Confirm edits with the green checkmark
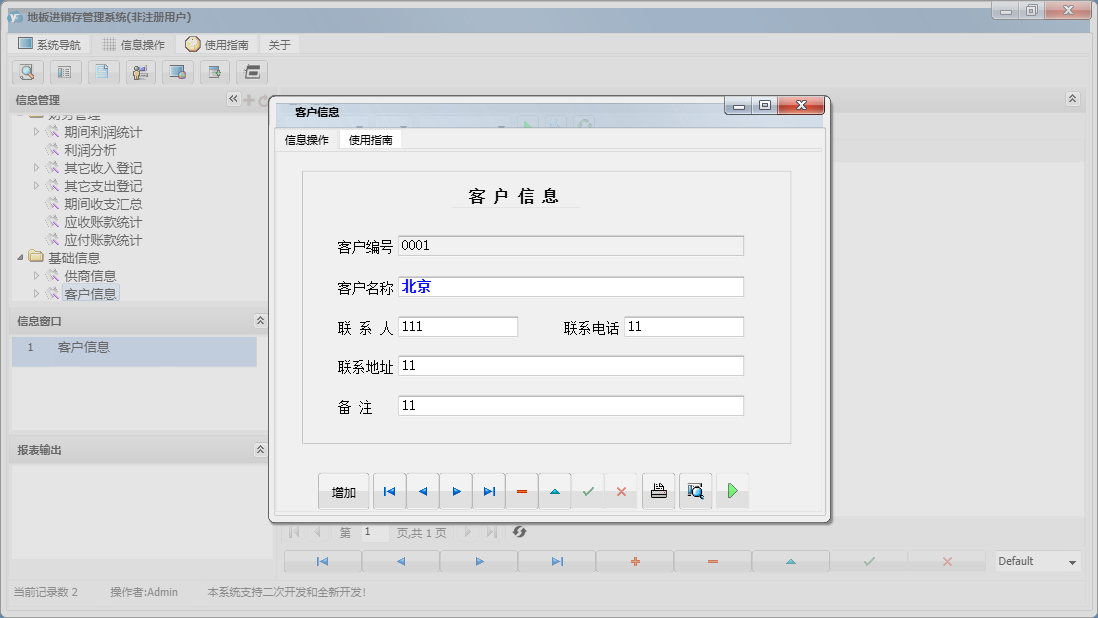Viewport: 1098px width, 618px height. tap(589, 491)
